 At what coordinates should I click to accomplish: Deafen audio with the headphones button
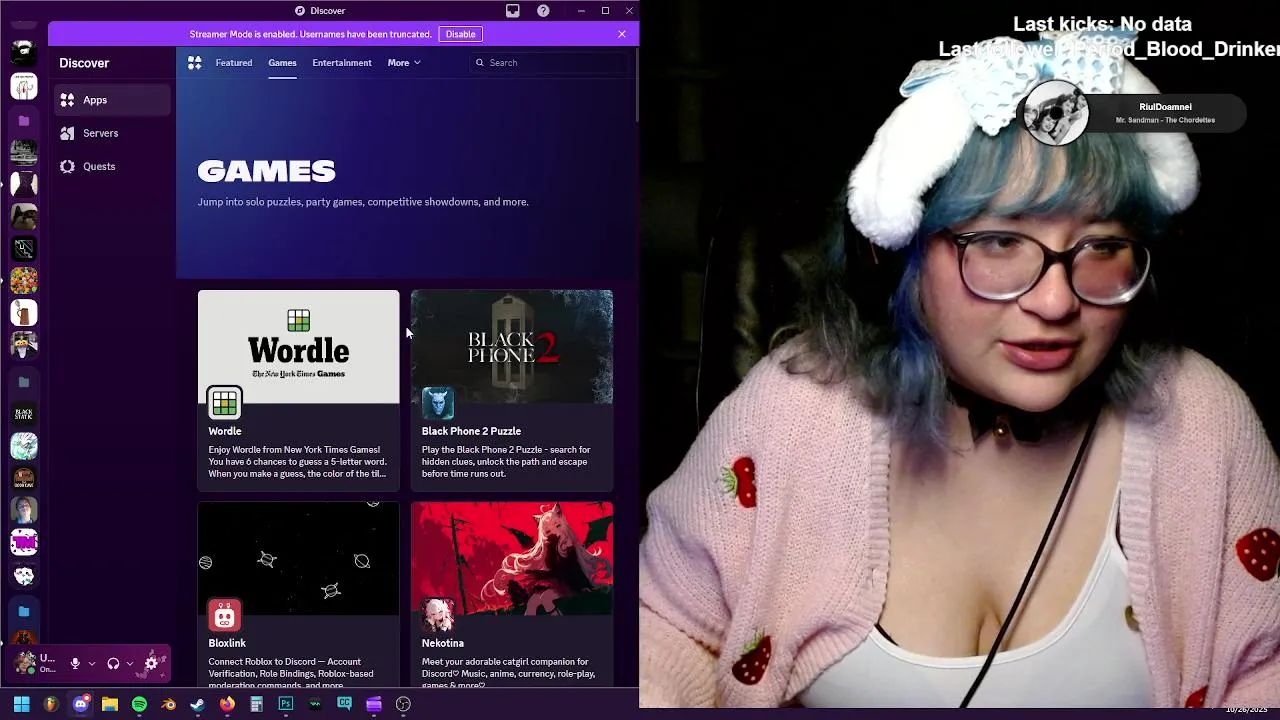(113, 663)
